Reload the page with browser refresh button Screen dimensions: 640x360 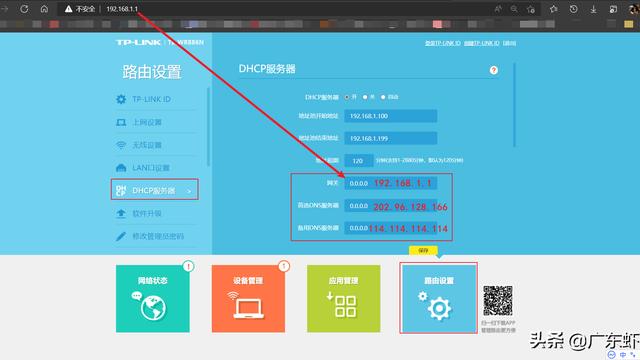(x=24, y=9)
